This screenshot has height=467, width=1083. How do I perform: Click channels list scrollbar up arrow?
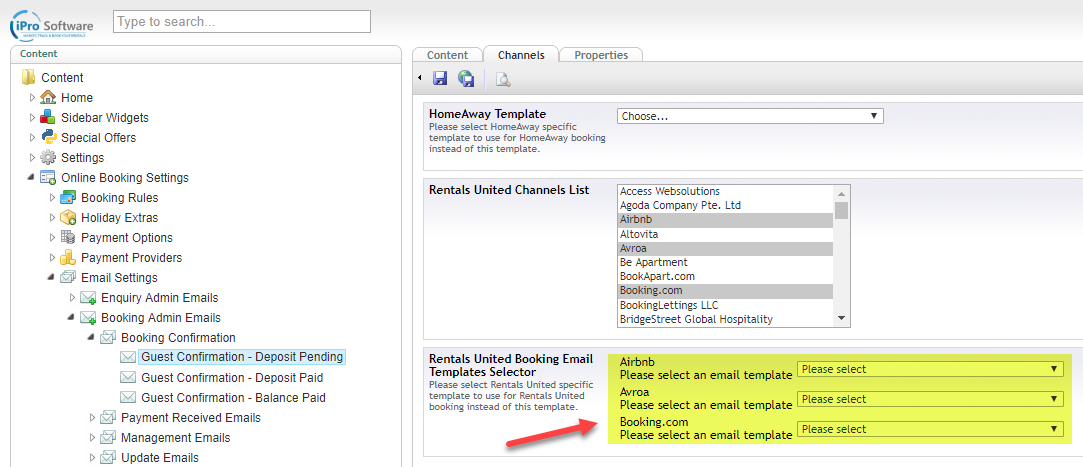[842, 192]
